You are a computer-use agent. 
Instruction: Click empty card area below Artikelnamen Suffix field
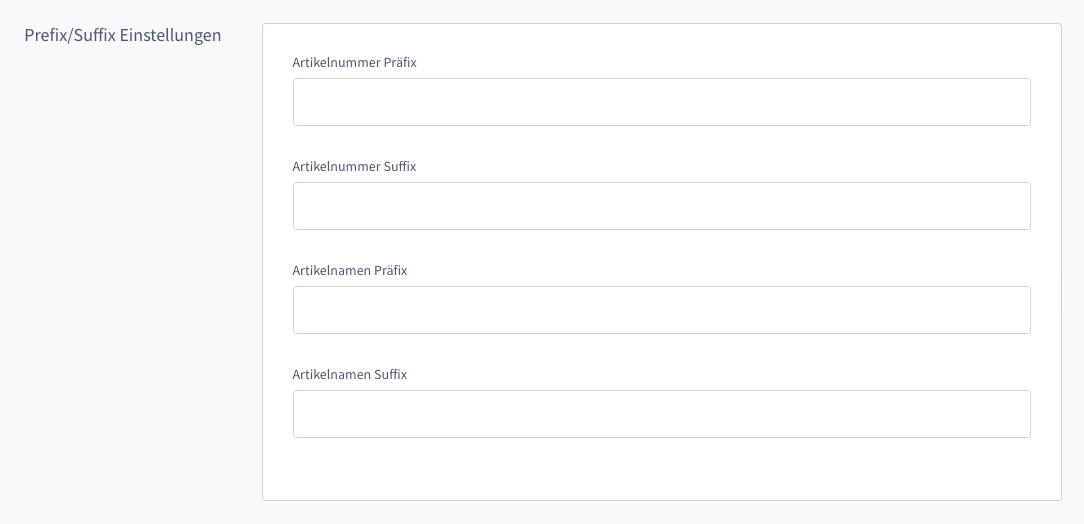pos(661,468)
